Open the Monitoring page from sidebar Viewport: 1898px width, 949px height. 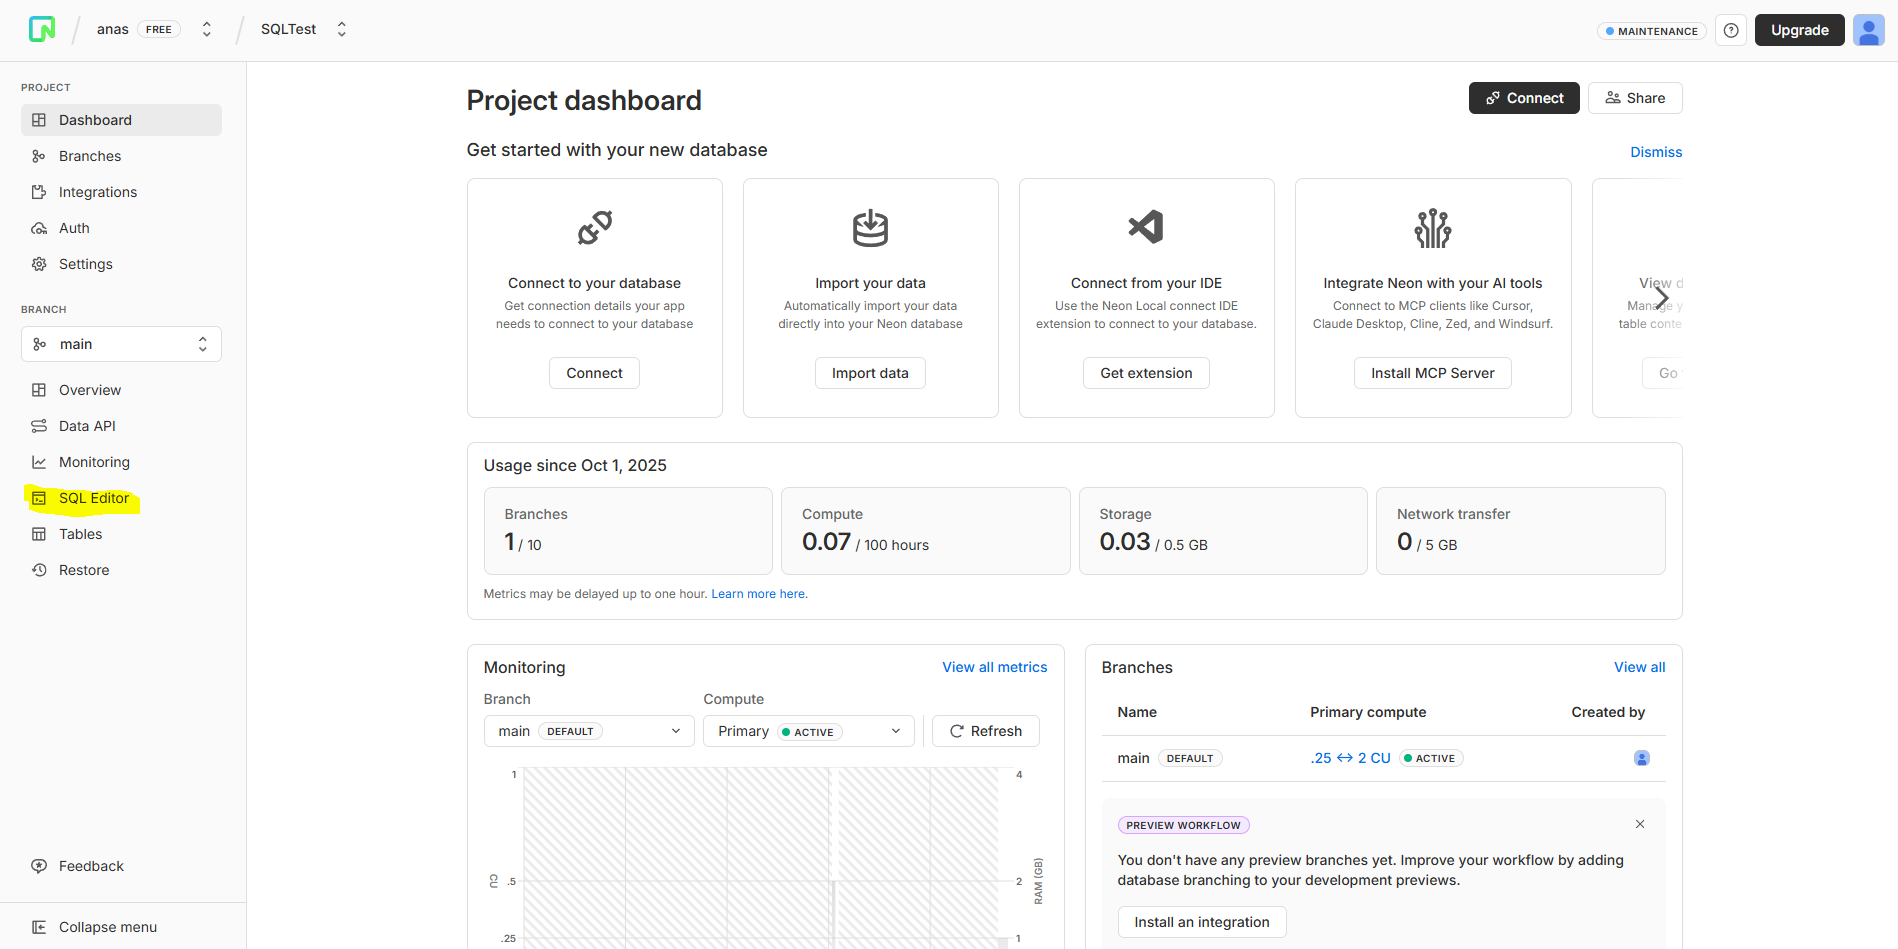coord(121,462)
